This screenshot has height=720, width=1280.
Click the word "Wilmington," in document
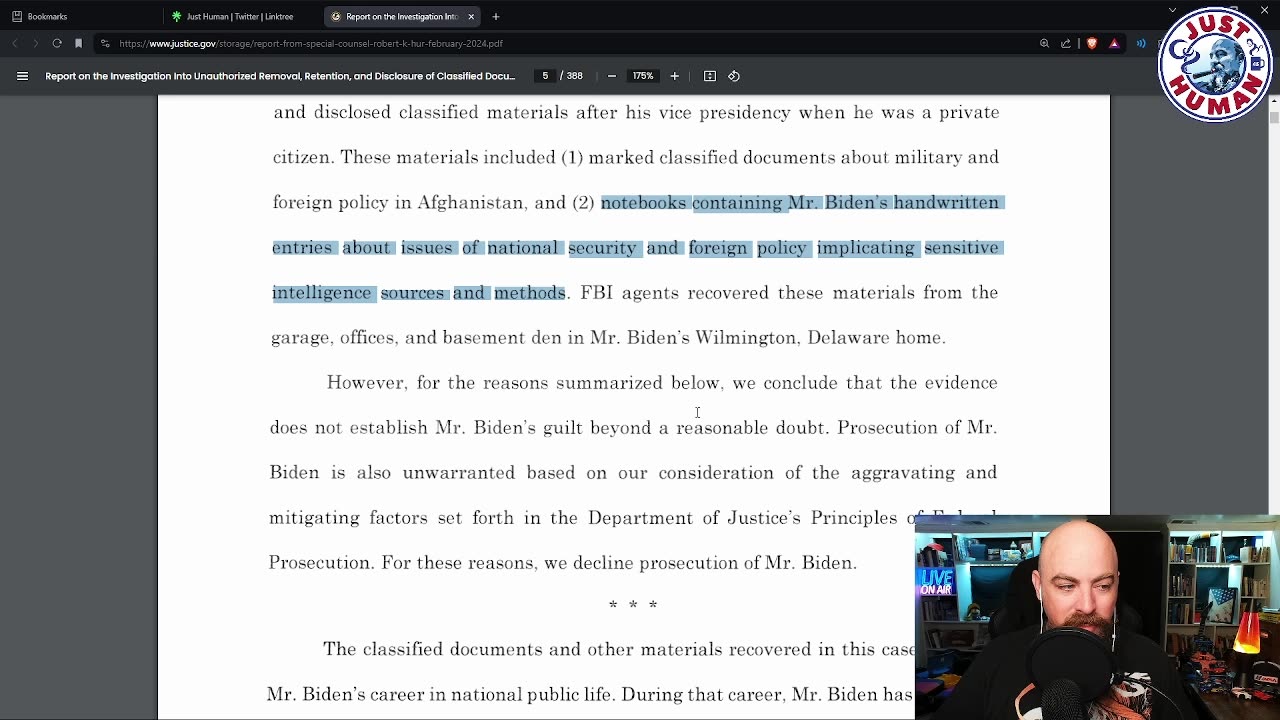click(x=747, y=338)
